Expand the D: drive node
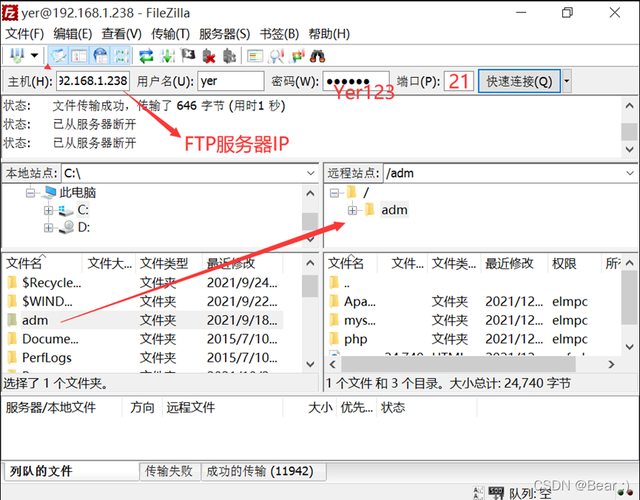640x500 pixels. 49,227
